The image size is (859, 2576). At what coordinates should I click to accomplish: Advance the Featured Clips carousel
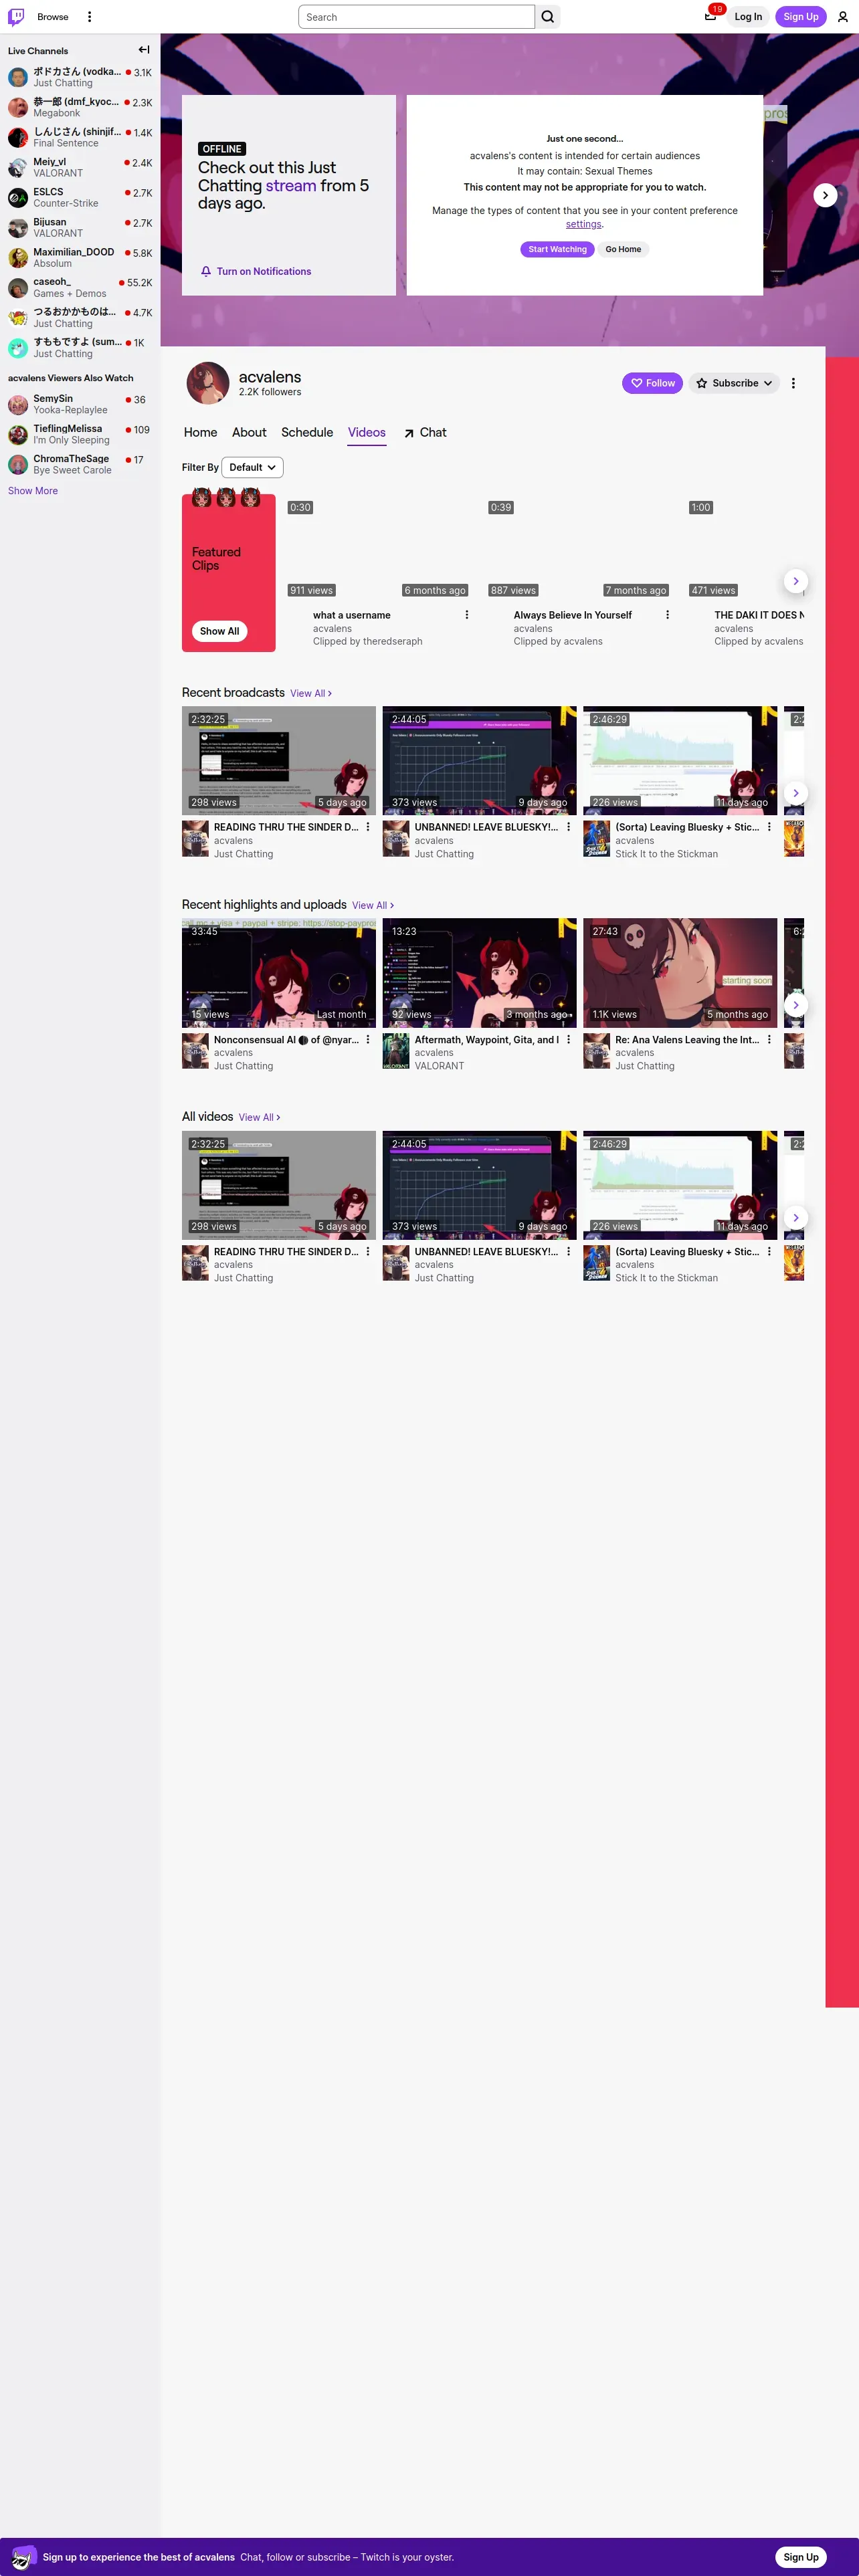tap(795, 581)
